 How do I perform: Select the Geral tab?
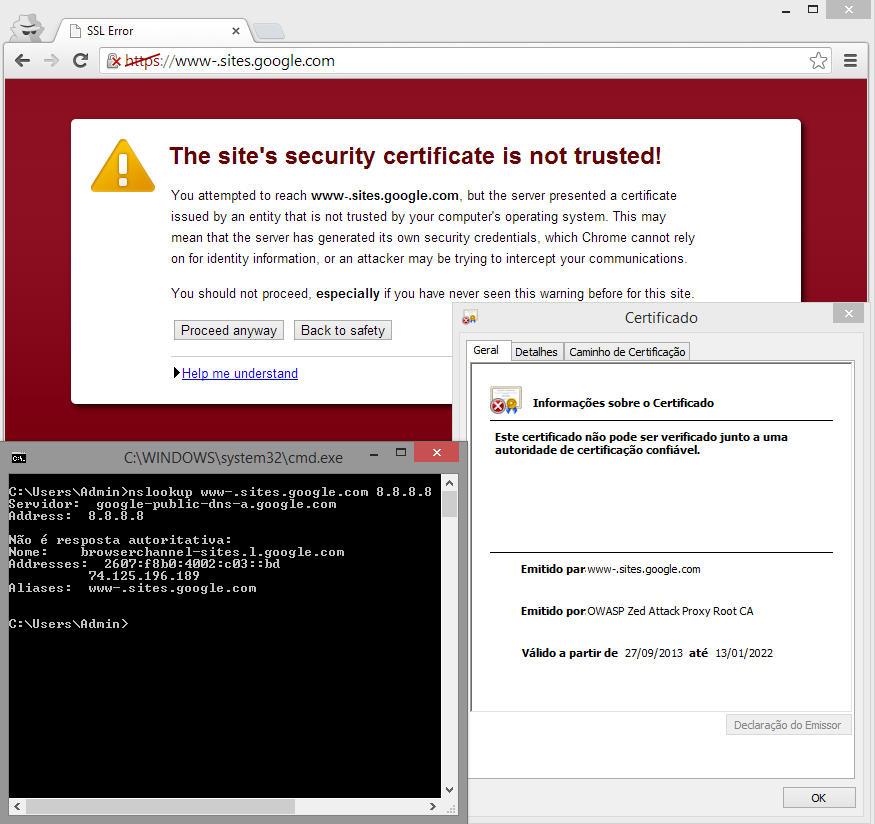pyautogui.click(x=486, y=350)
